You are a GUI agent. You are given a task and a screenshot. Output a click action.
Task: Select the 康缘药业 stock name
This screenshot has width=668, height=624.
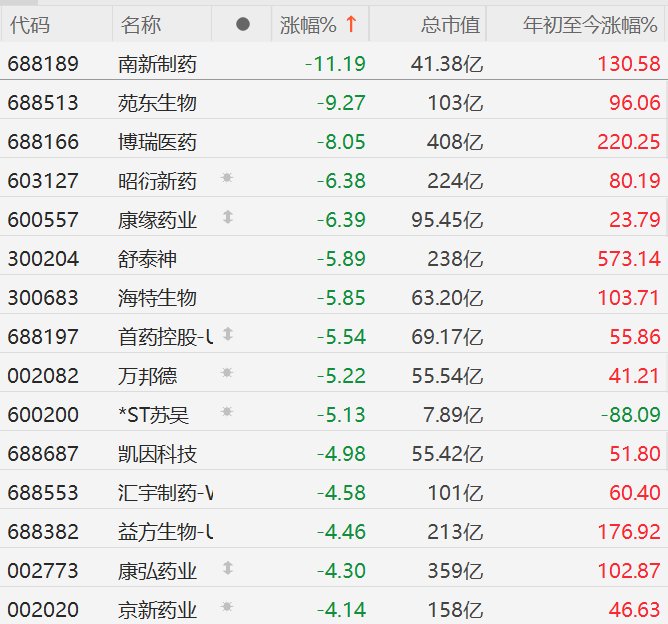[x=157, y=220]
